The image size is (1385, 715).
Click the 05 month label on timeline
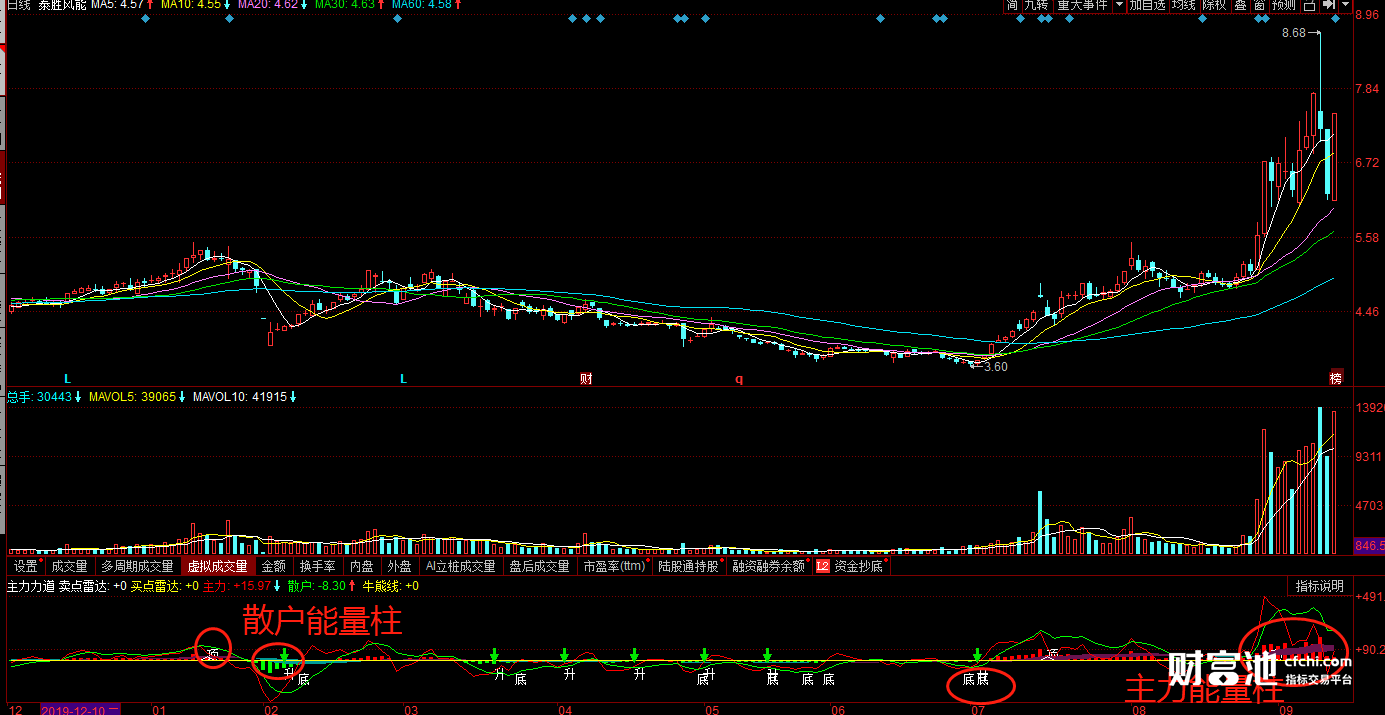point(712,709)
